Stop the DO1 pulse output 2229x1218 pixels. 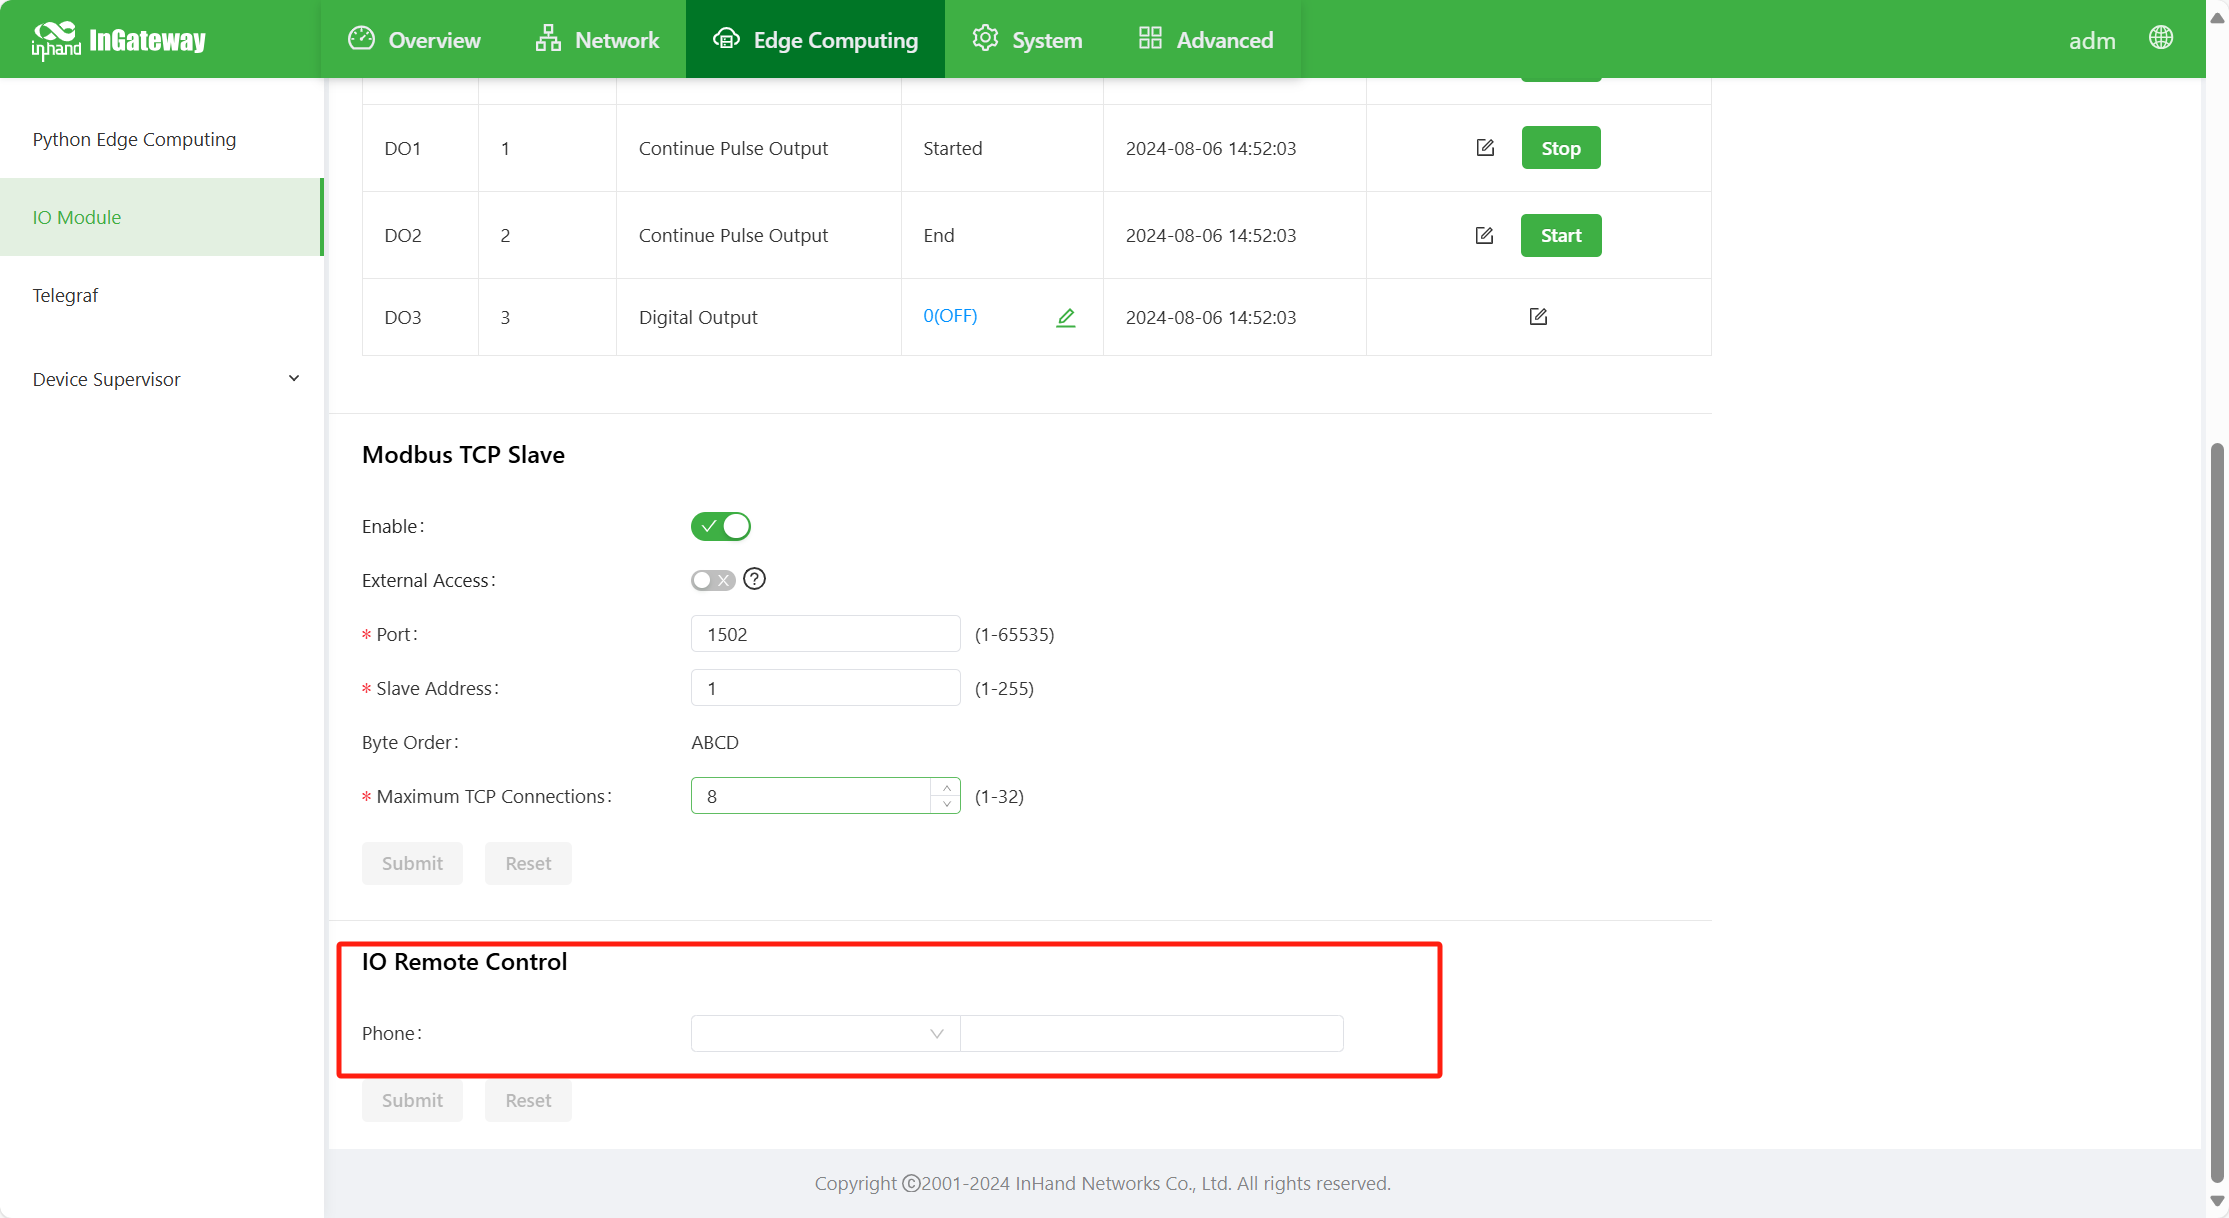(x=1560, y=148)
